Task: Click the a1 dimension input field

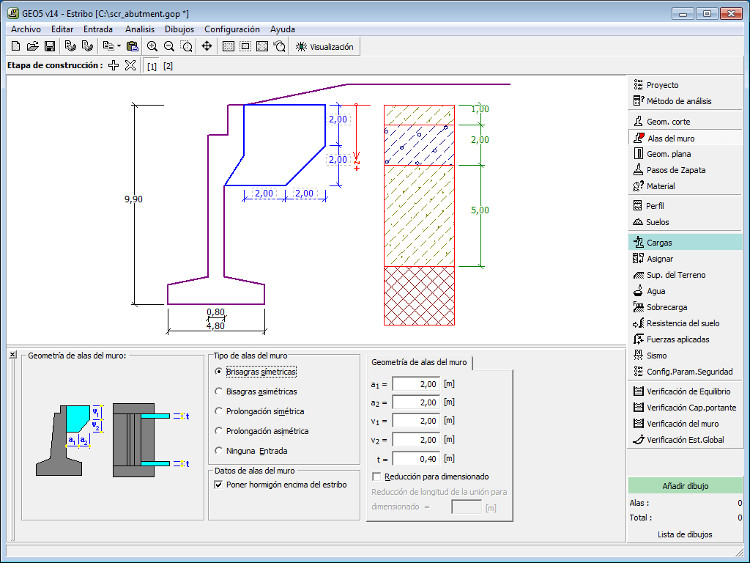Action: tap(416, 383)
